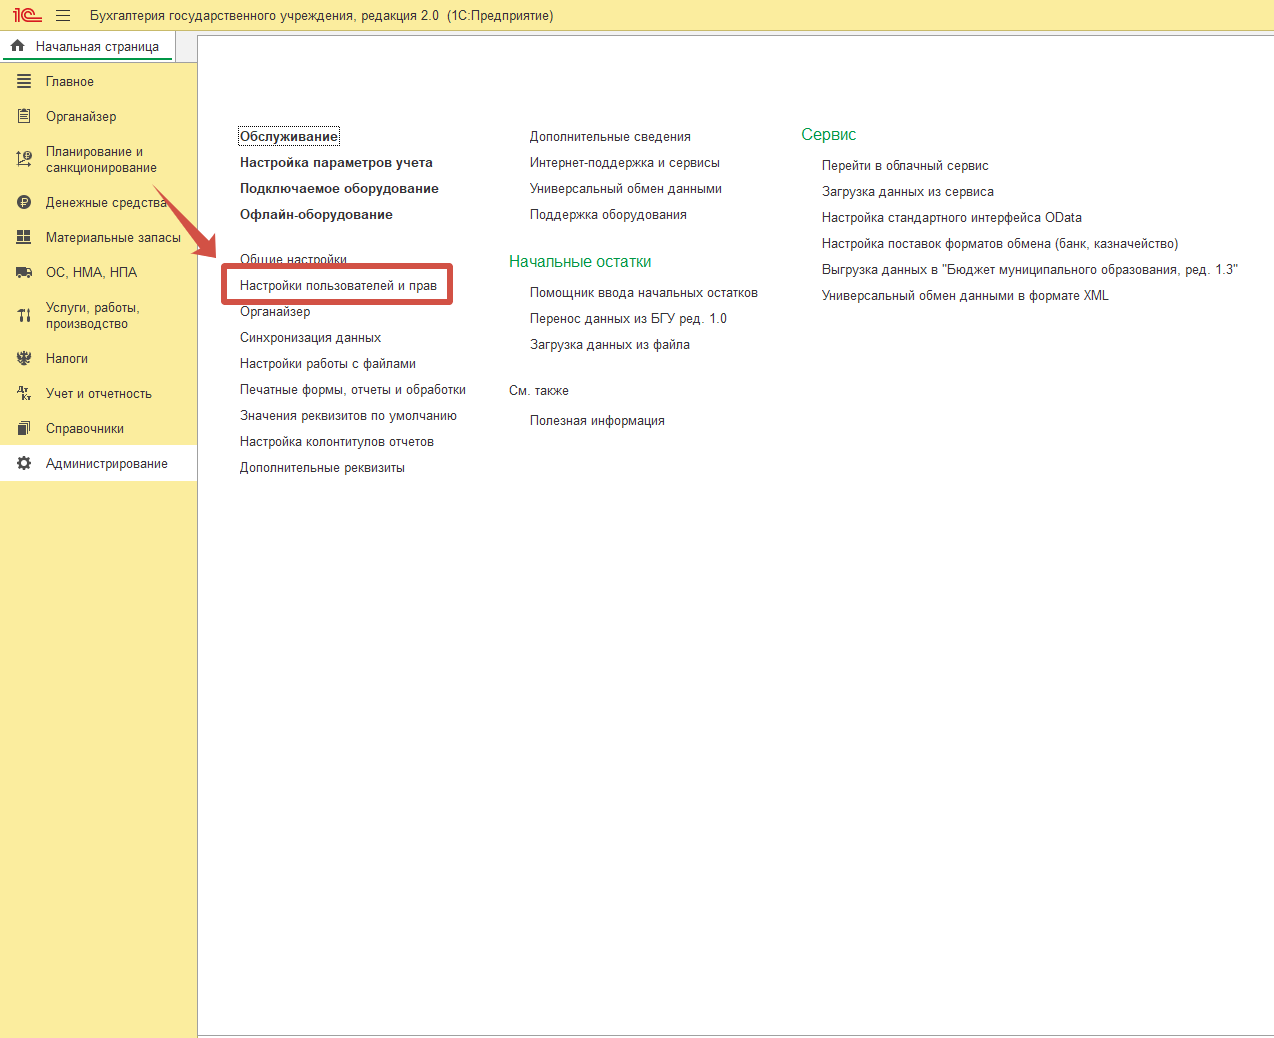Screen dimensions: 1274x1038
Task: Open Планирование и санкционирование section label
Action: [101, 159]
